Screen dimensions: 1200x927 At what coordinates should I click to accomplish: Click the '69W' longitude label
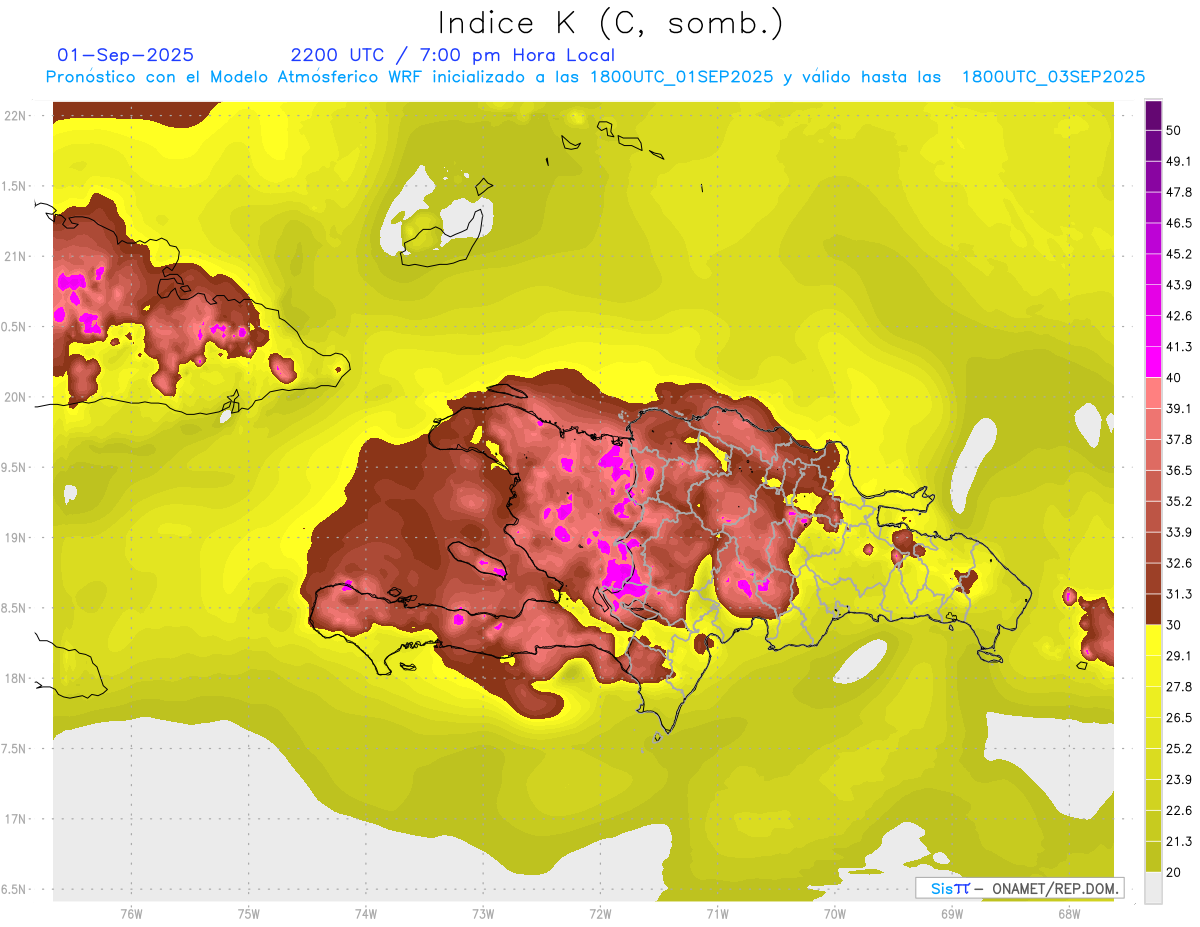click(x=952, y=913)
